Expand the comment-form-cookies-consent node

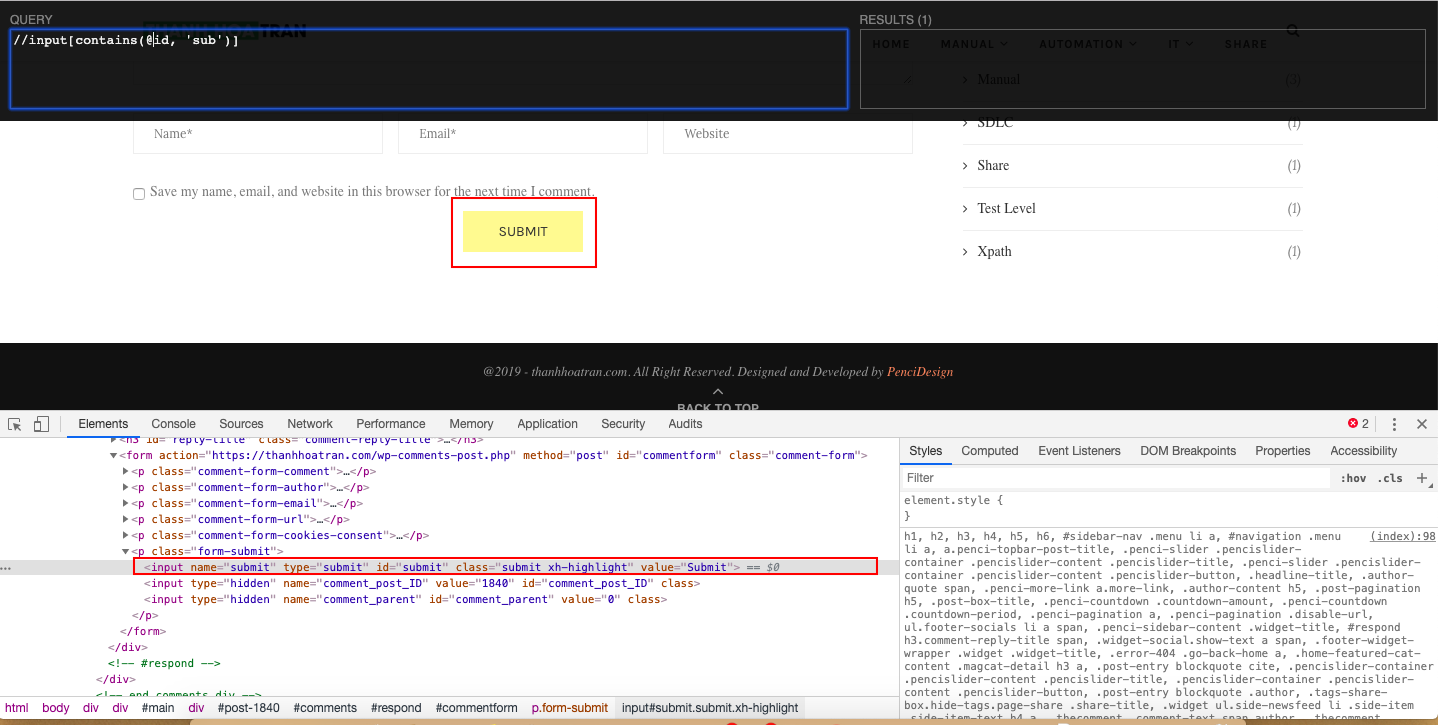pos(126,535)
